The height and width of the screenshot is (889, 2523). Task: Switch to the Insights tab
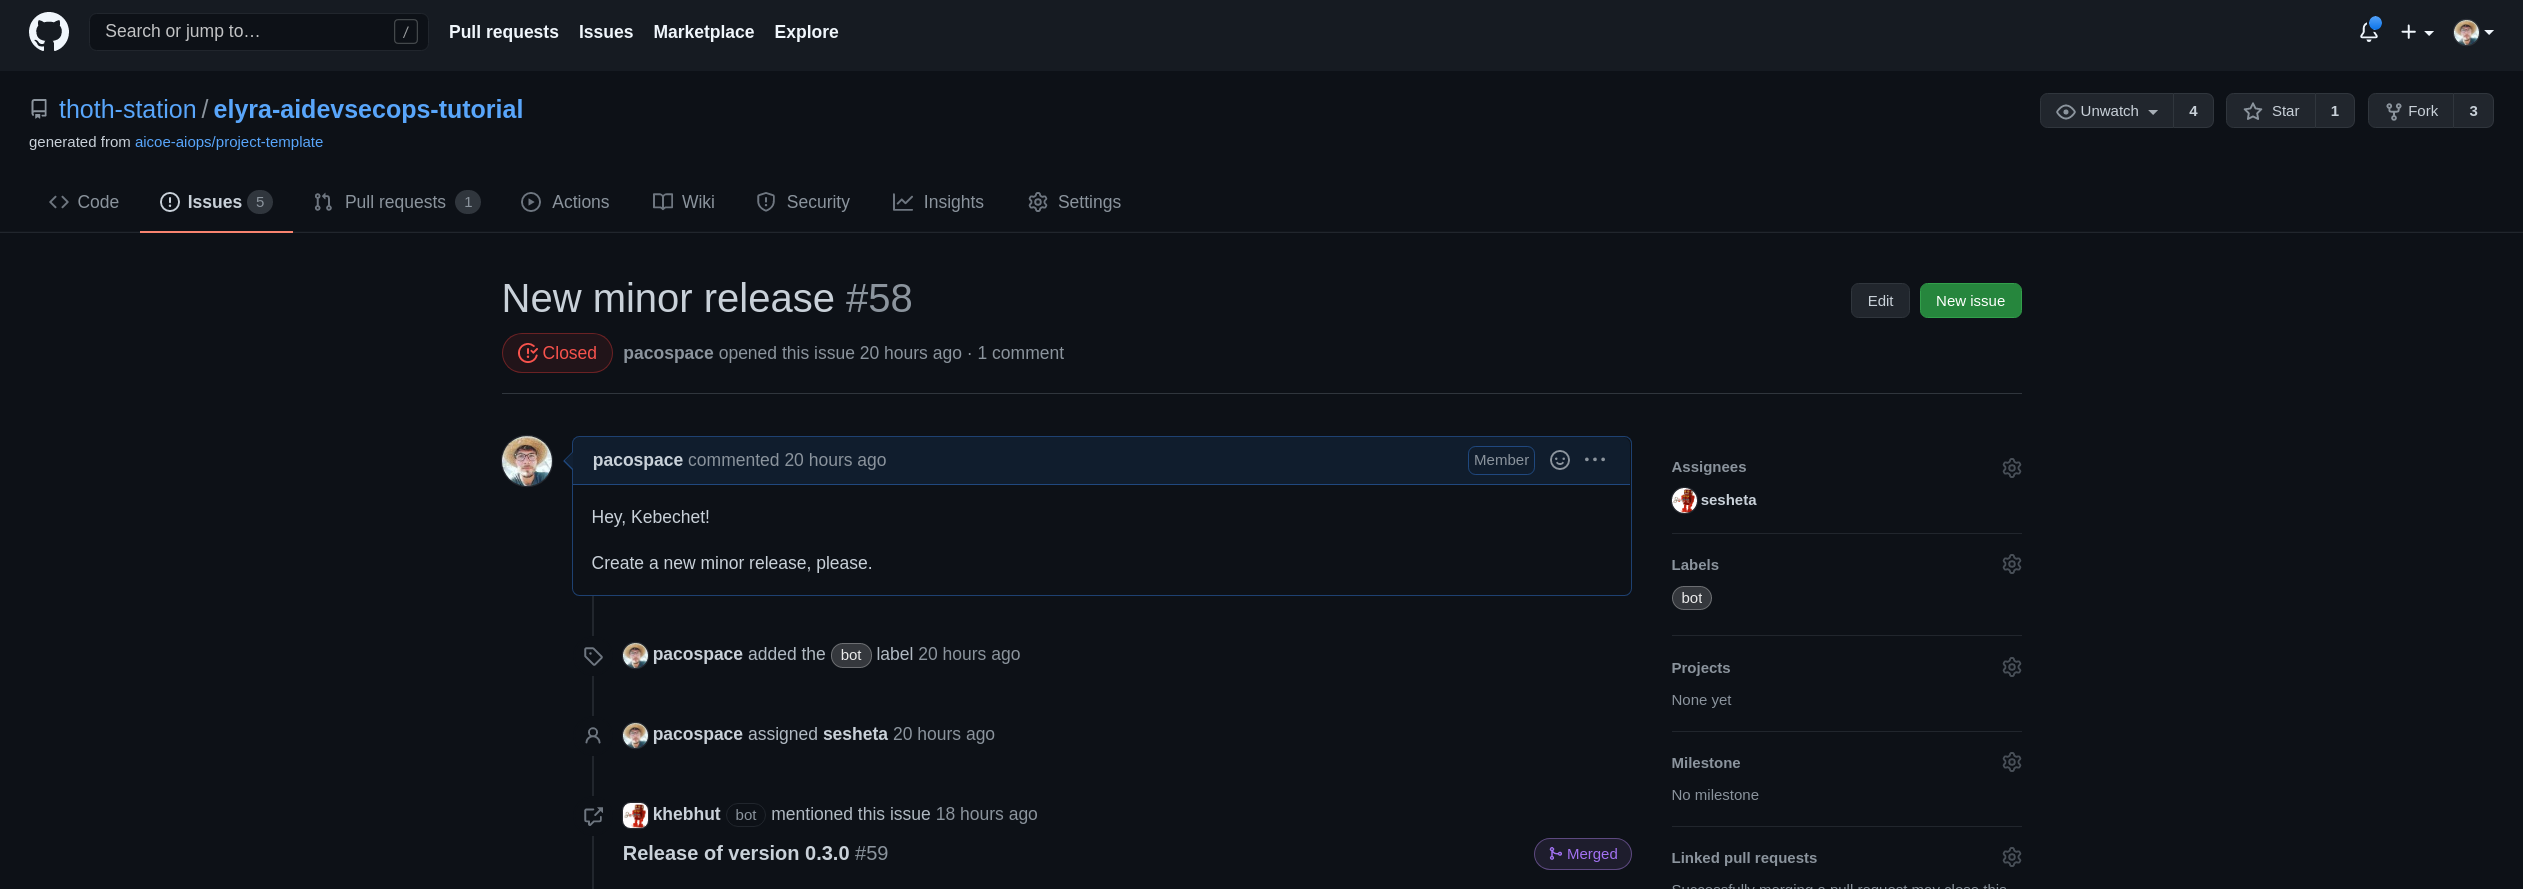coord(938,202)
